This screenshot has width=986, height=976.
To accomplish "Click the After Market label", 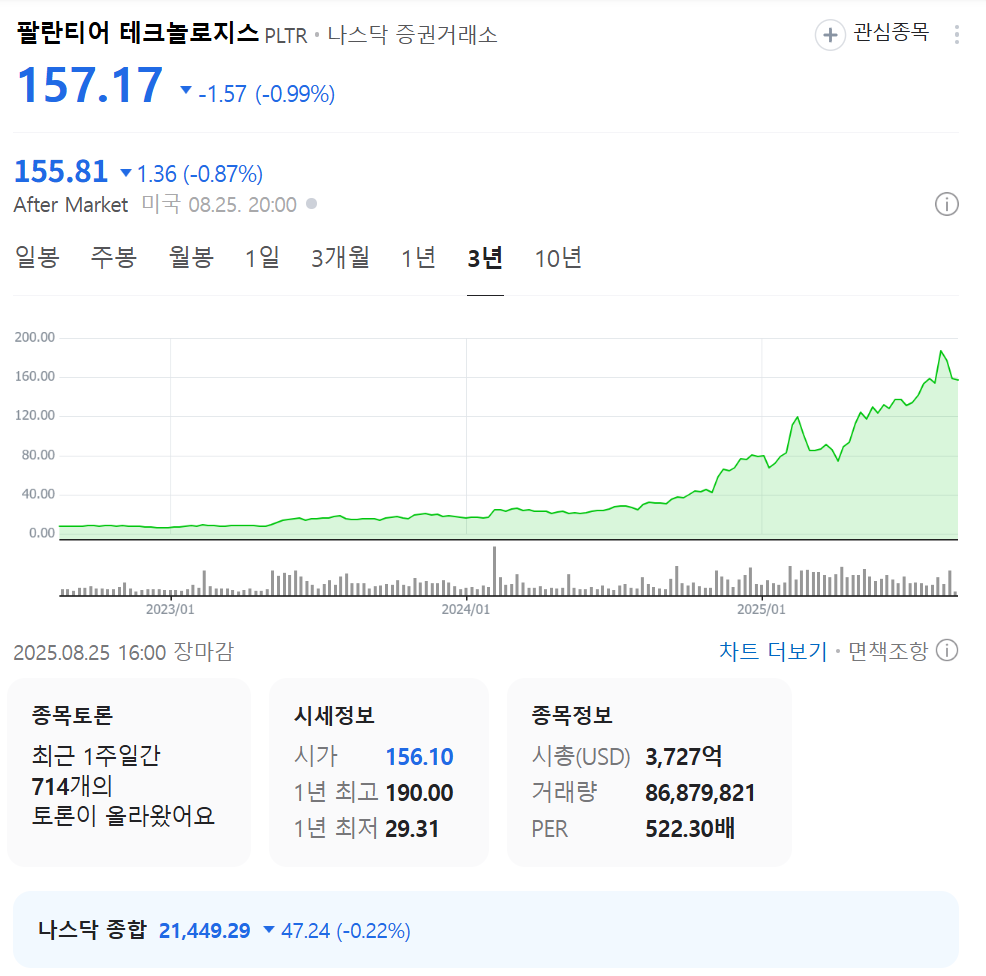I will point(70,204).
